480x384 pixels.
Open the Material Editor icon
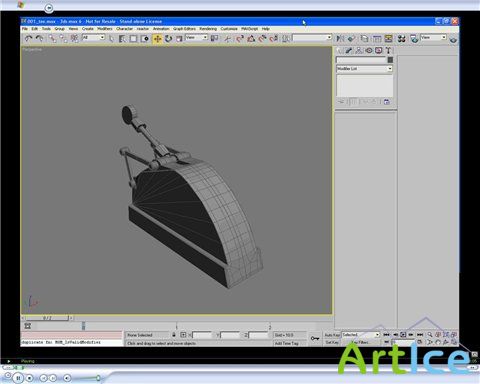tap(402, 39)
